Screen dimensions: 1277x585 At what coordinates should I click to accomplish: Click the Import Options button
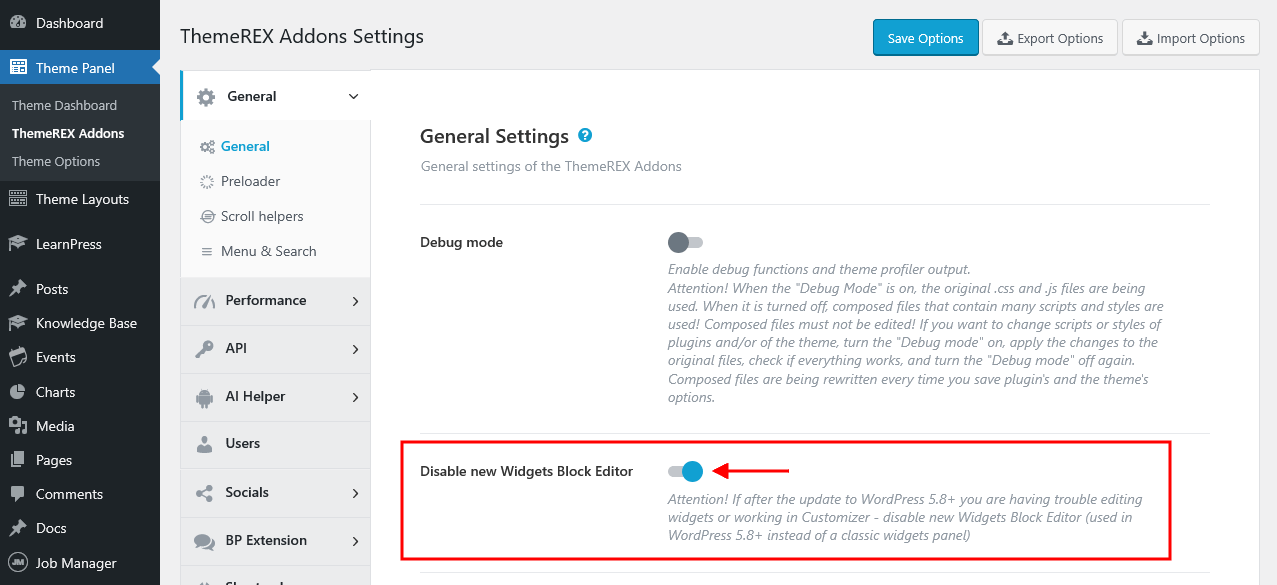tap(1190, 38)
